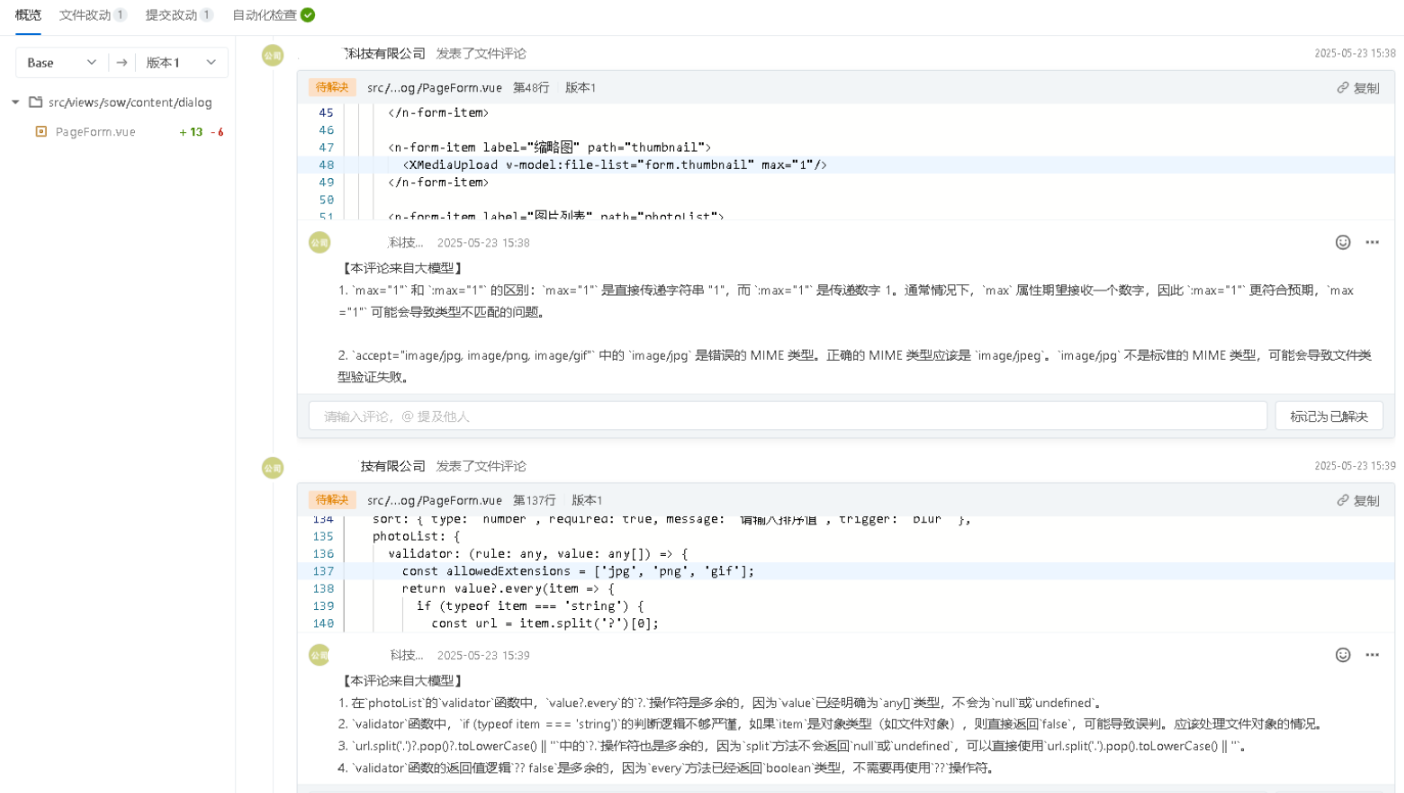The width and height of the screenshot is (1404, 793).
Task: Click emoji reaction icon on first comment
Action: point(1343,242)
